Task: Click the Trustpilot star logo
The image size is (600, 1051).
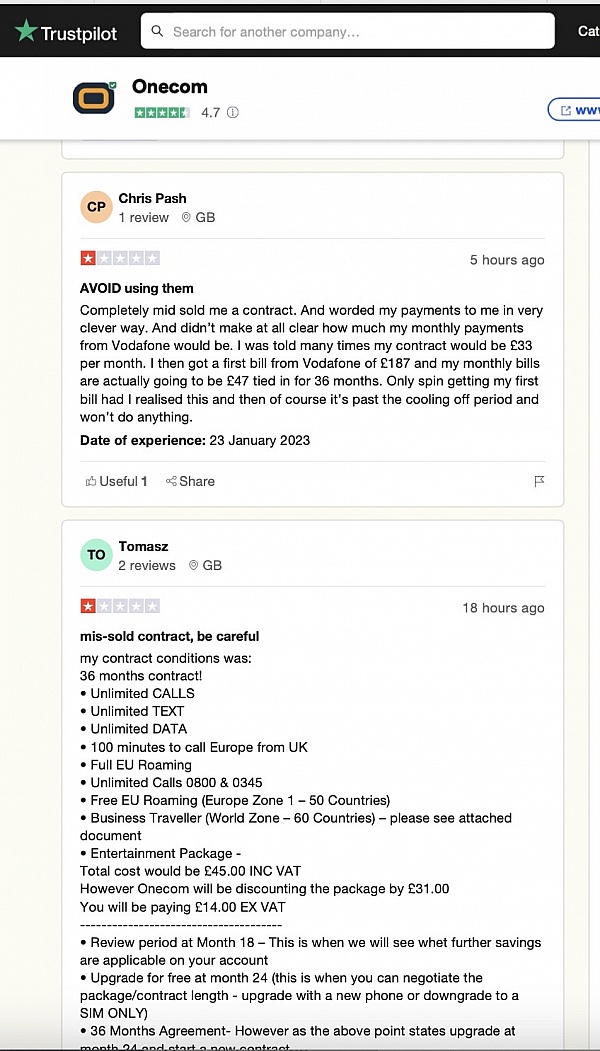Action: 26,31
